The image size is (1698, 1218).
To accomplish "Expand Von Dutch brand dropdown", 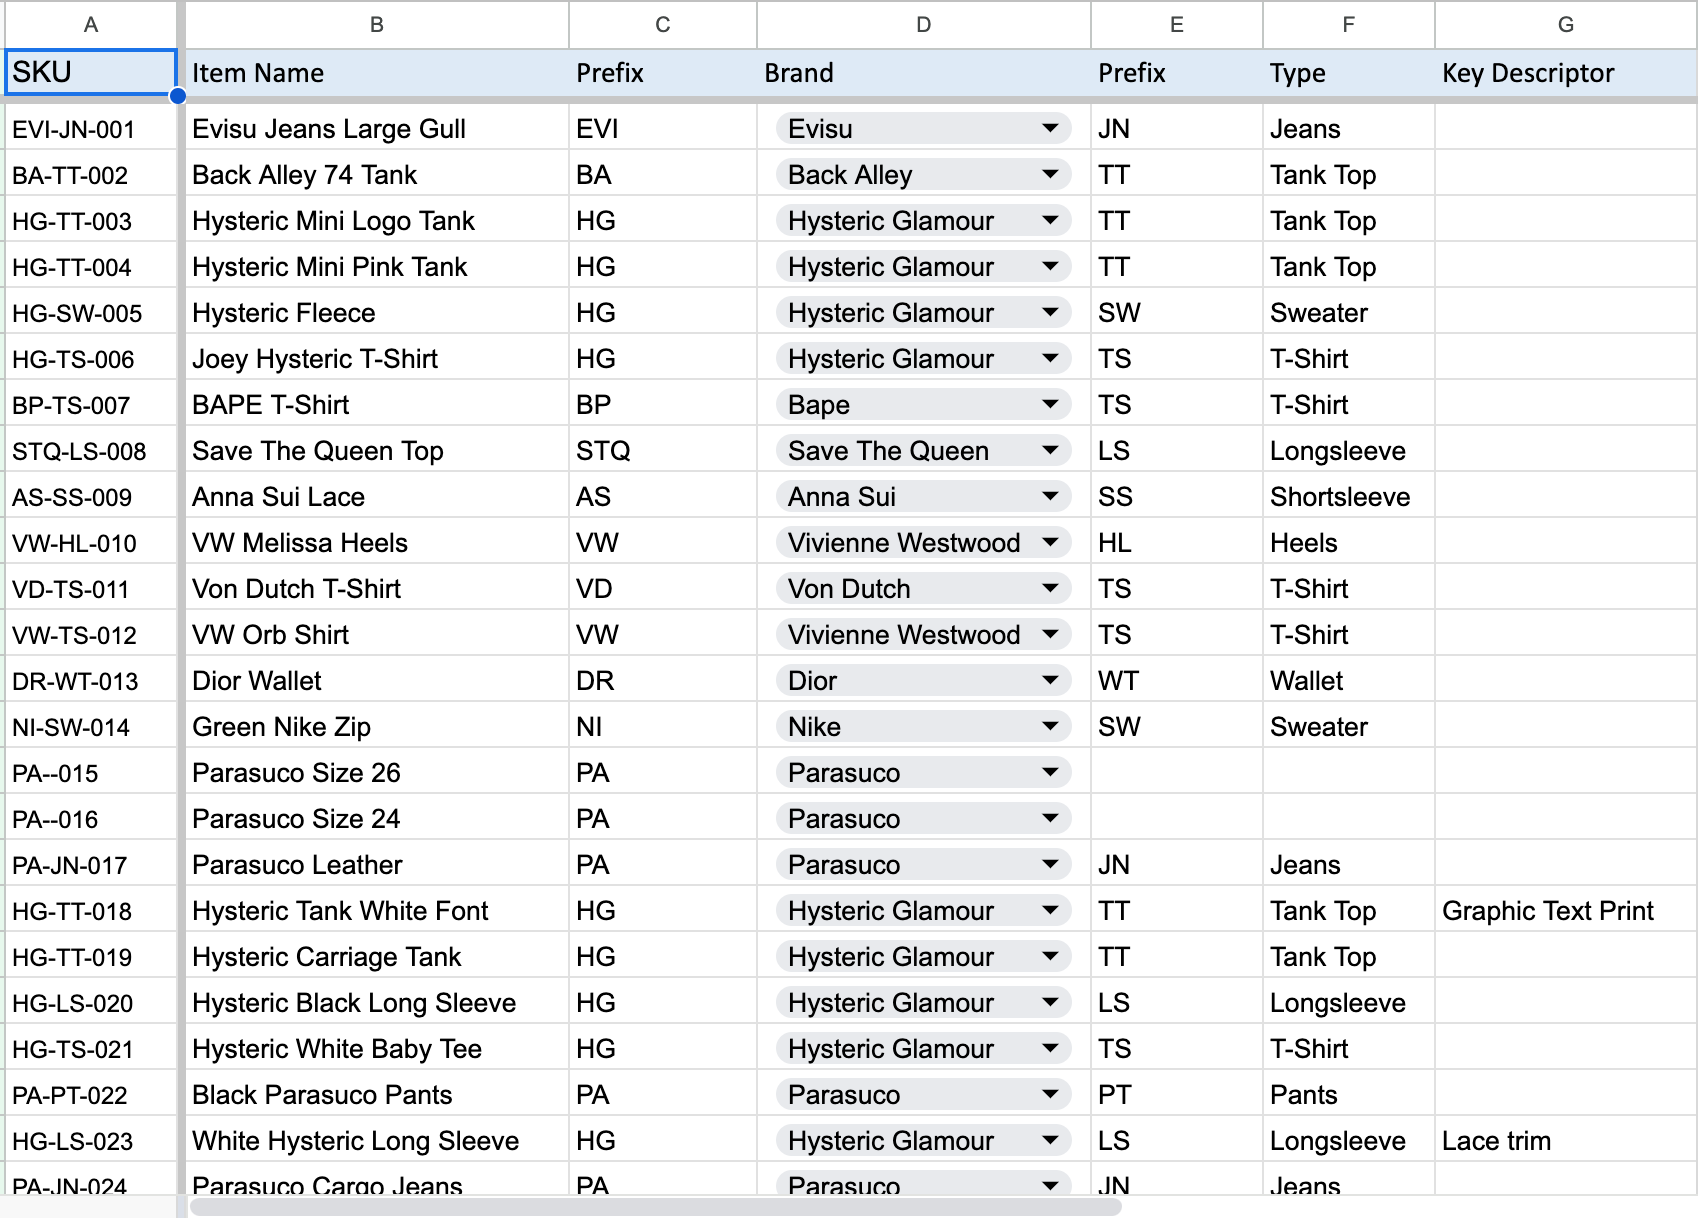I will pos(1049,588).
